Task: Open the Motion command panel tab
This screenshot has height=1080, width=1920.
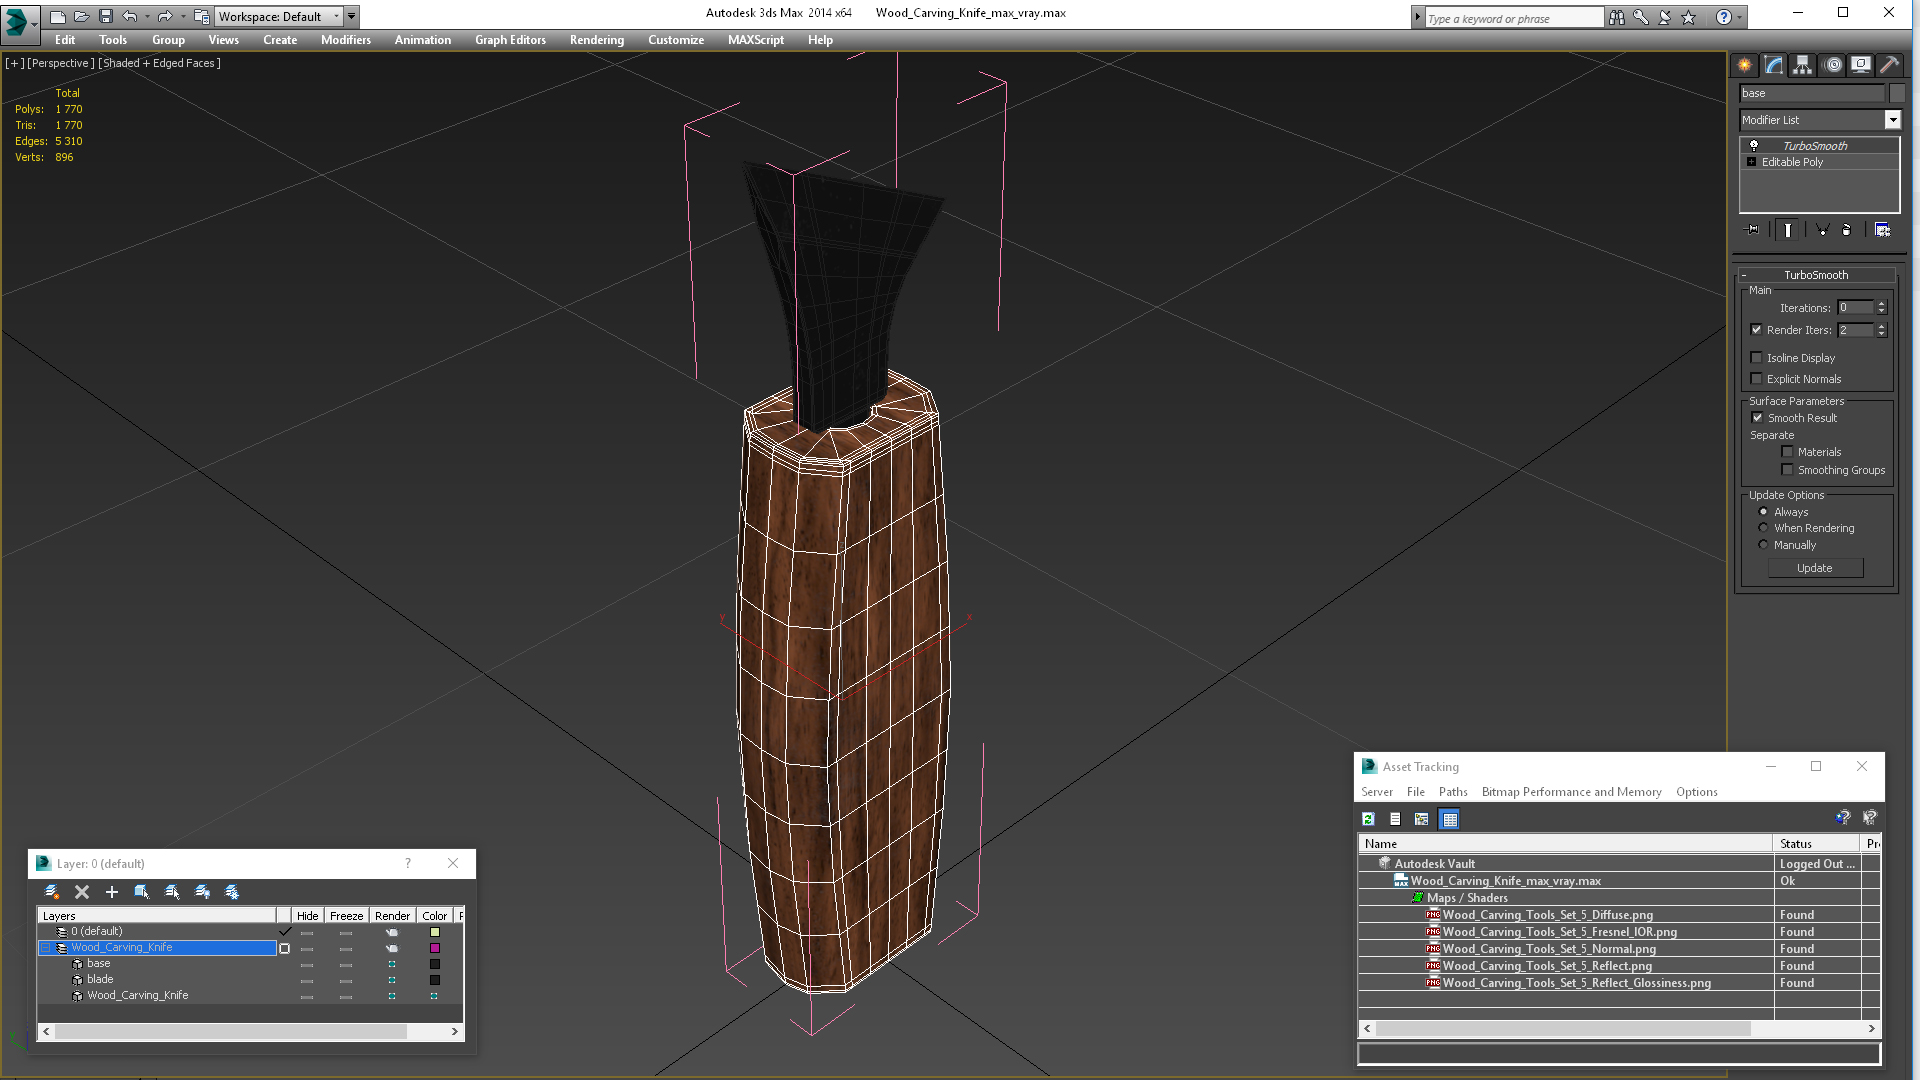Action: (x=1832, y=65)
